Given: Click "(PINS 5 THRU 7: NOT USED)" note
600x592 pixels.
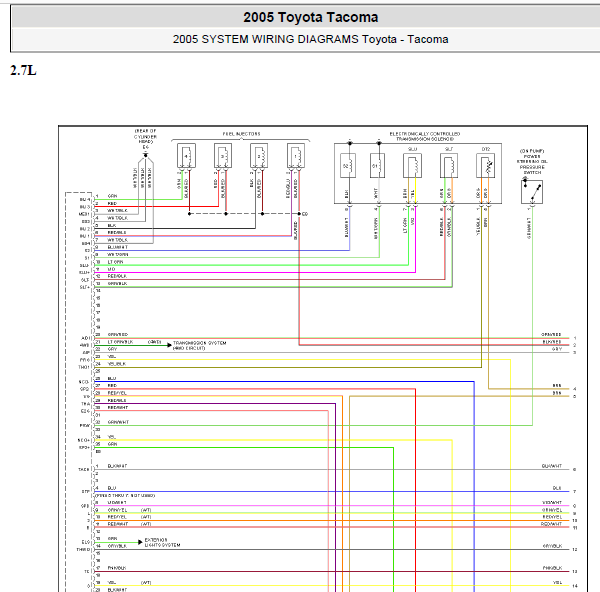Looking at the screenshot, I should pos(125,495).
